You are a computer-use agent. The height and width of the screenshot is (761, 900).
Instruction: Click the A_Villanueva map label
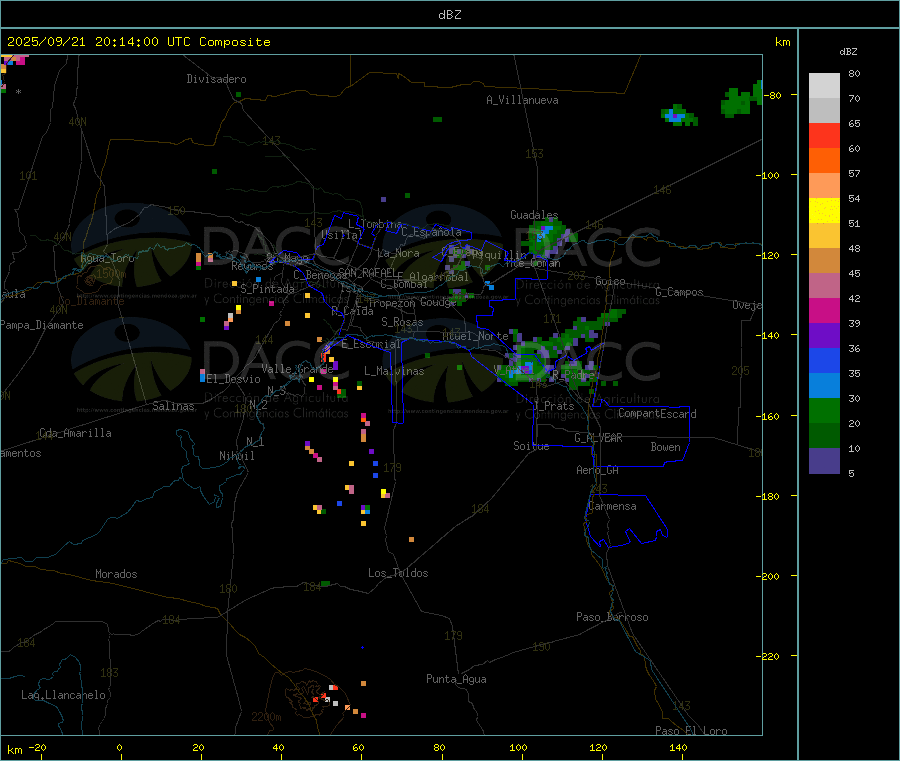(522, 100)
